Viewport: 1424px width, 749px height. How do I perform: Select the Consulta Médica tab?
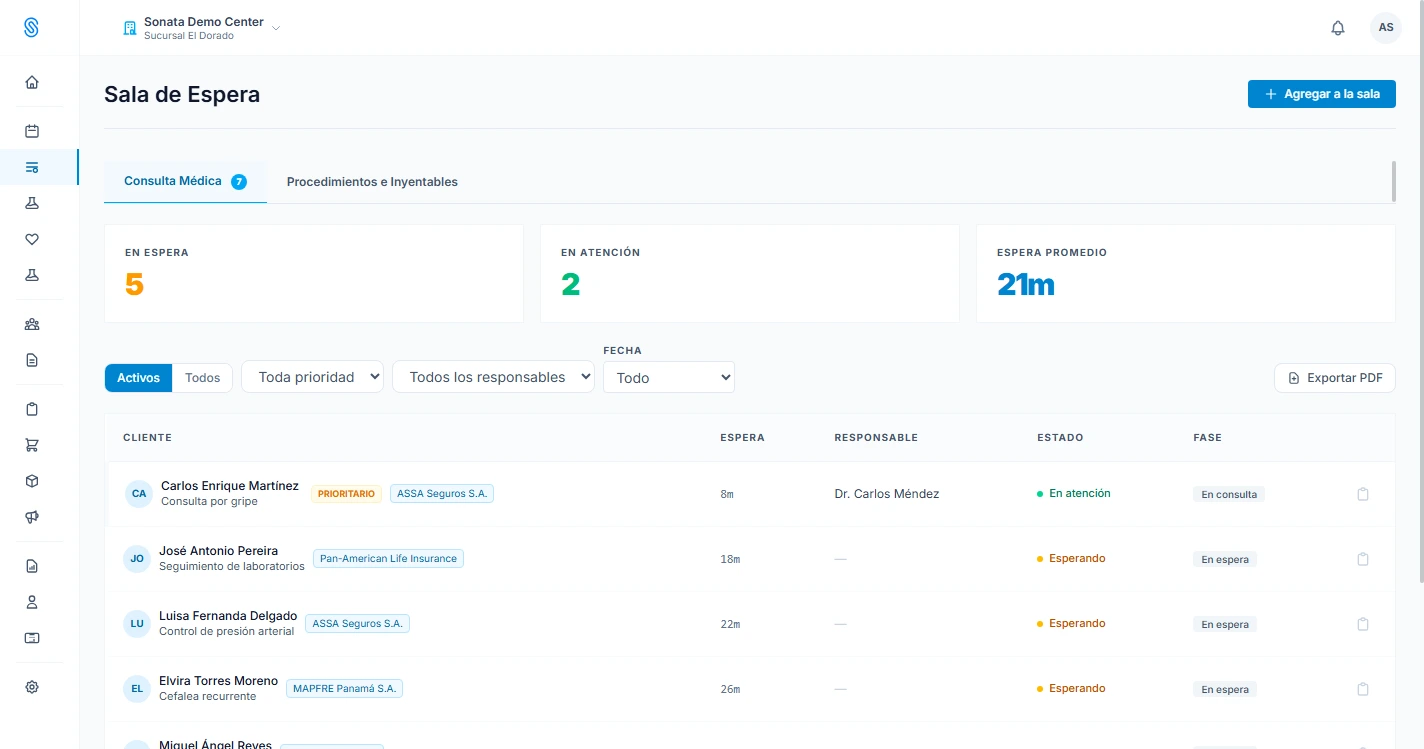point(185,182)
